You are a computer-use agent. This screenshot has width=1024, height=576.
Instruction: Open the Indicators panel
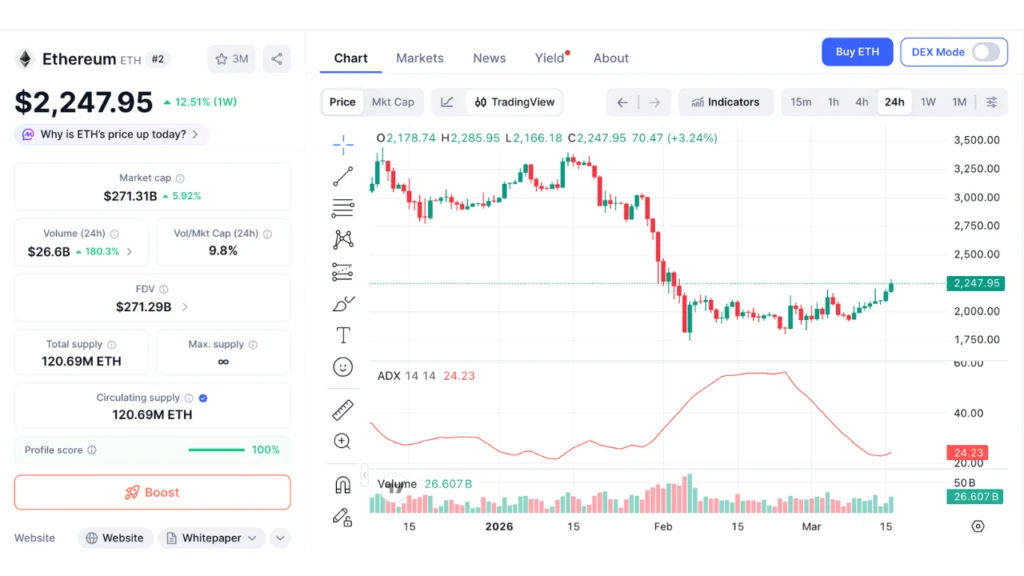point(725,102)
